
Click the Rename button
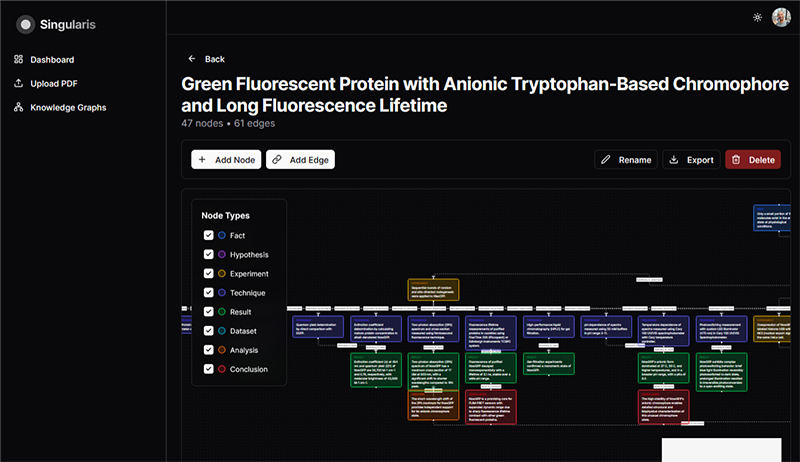point(625,159)
